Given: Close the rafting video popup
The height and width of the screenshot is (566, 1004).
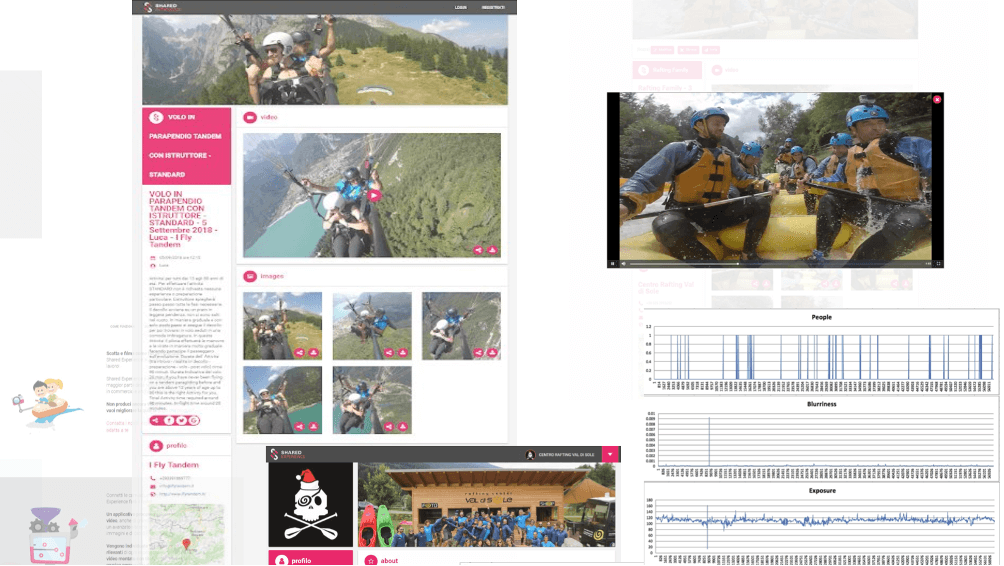Looking at the screenshot, I should 937,99.
